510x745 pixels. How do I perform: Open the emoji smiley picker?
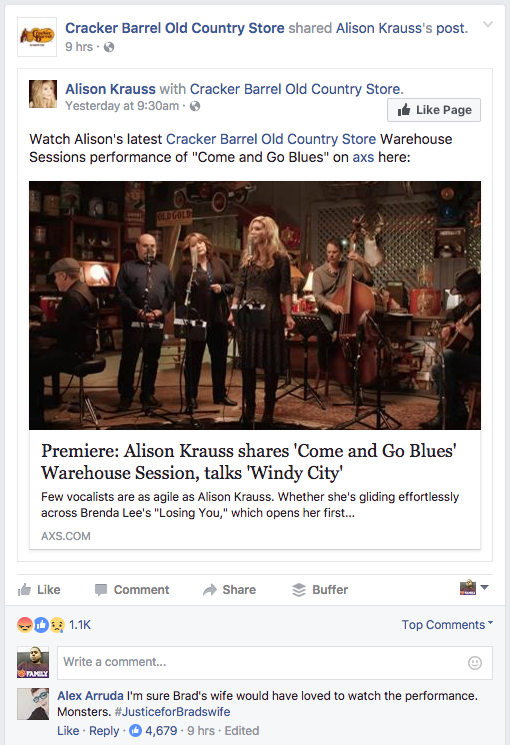pos(475,663)
